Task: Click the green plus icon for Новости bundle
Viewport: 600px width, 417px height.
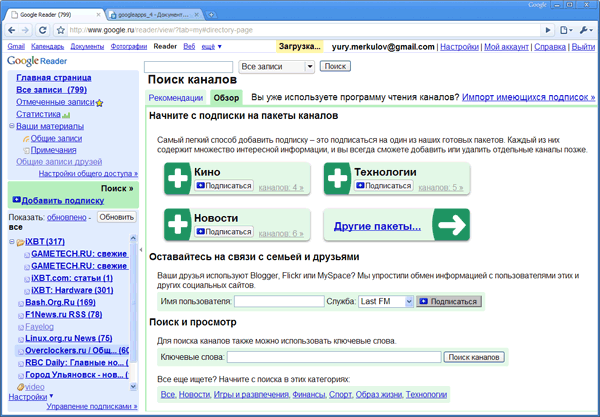Action: click(x=178, y=225)
